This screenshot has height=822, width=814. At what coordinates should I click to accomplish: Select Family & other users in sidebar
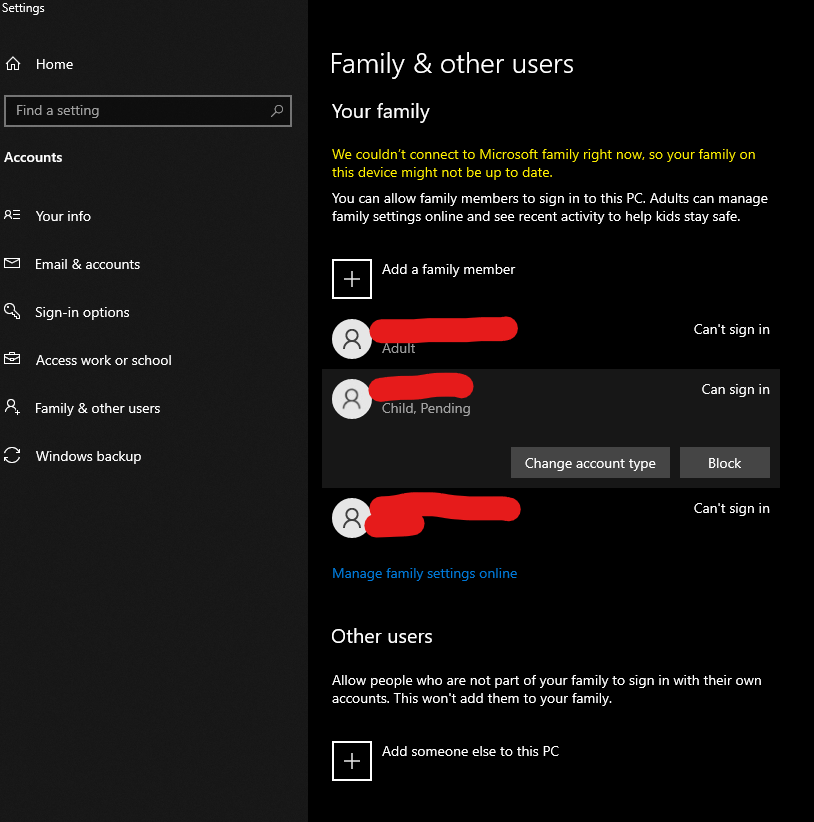coord(97,408)
